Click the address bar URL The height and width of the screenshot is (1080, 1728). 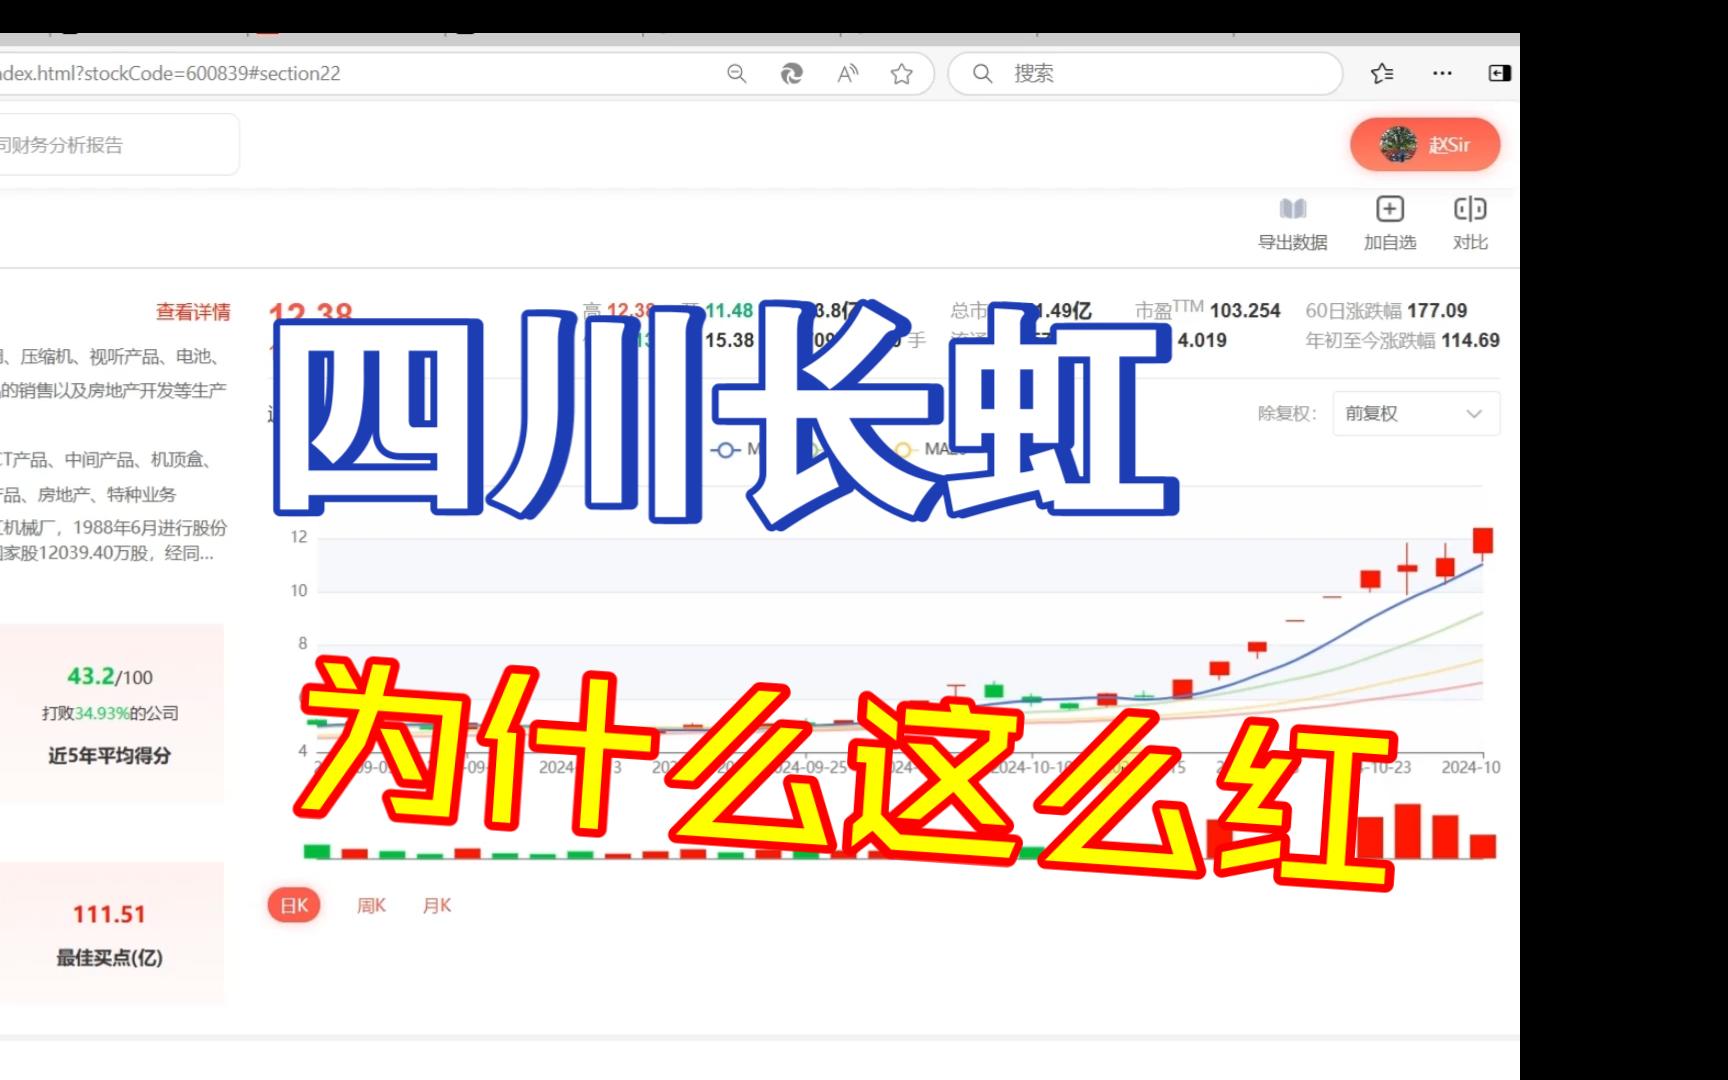pyautogui.click(x=170, y=73)
